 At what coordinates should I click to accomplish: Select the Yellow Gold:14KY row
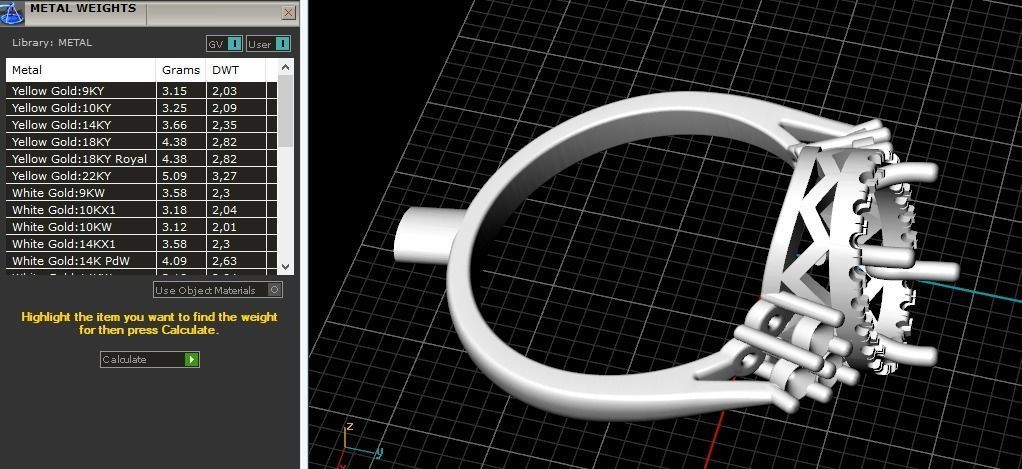(141, 124)
